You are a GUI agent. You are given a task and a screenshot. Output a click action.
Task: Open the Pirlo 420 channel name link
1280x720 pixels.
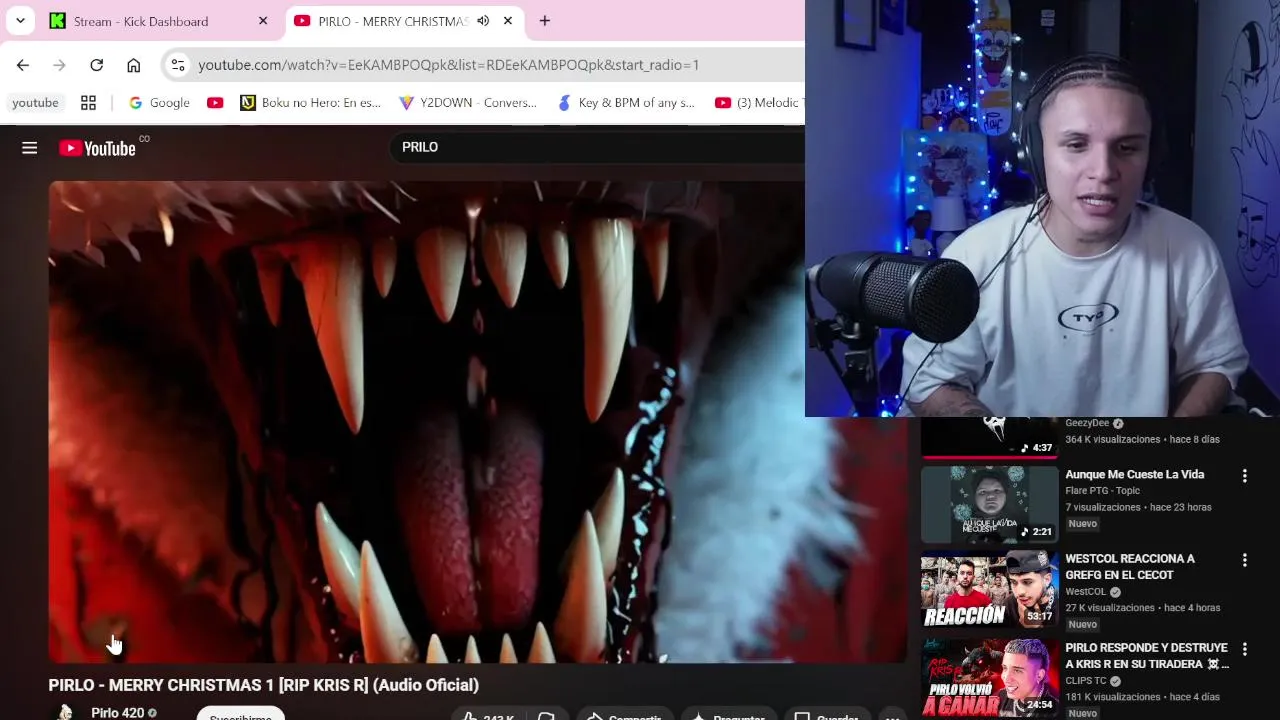118,713
